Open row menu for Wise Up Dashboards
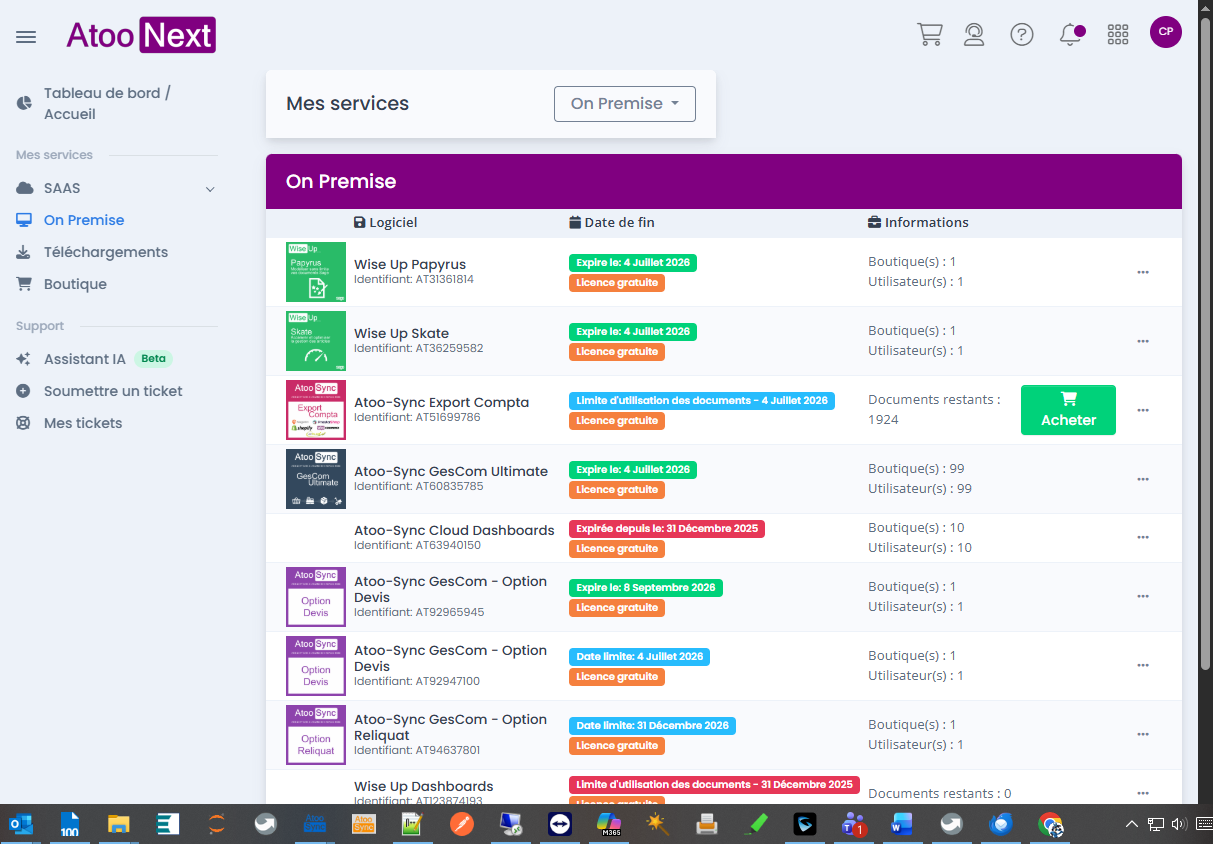This screenshot has width=1213, height=844. coord(1143,794)
